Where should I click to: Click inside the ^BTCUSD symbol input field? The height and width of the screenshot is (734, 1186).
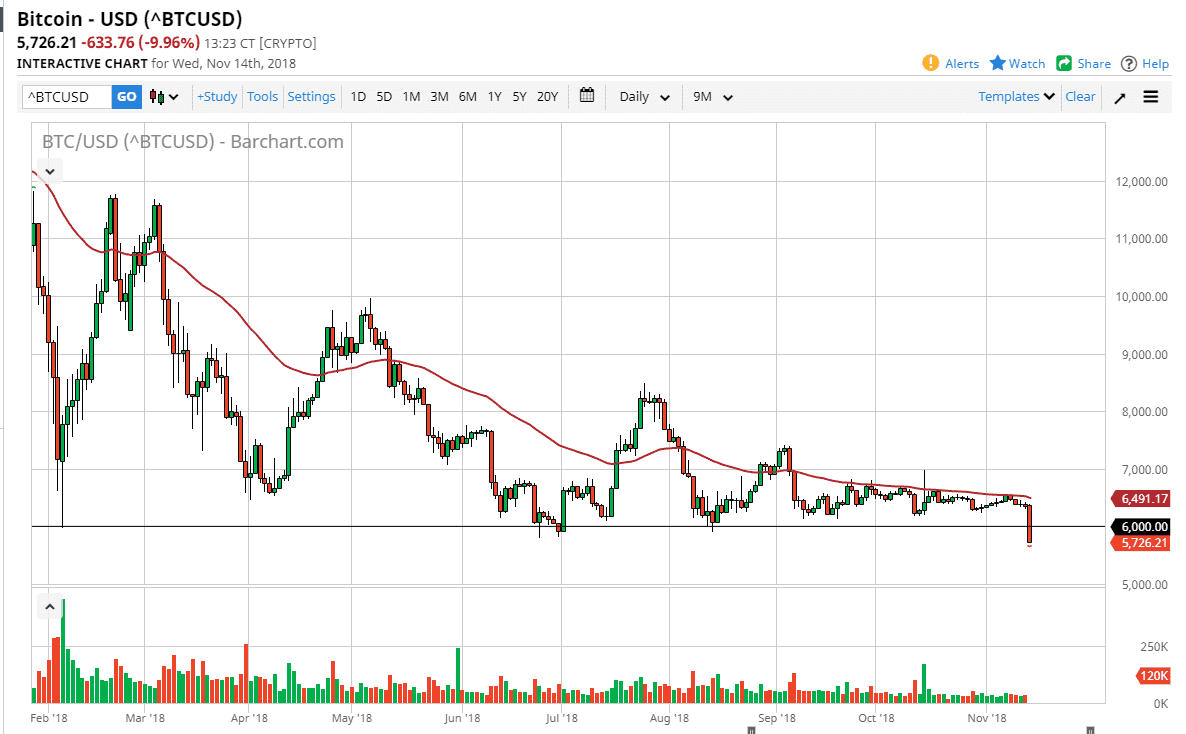point(65,96)
